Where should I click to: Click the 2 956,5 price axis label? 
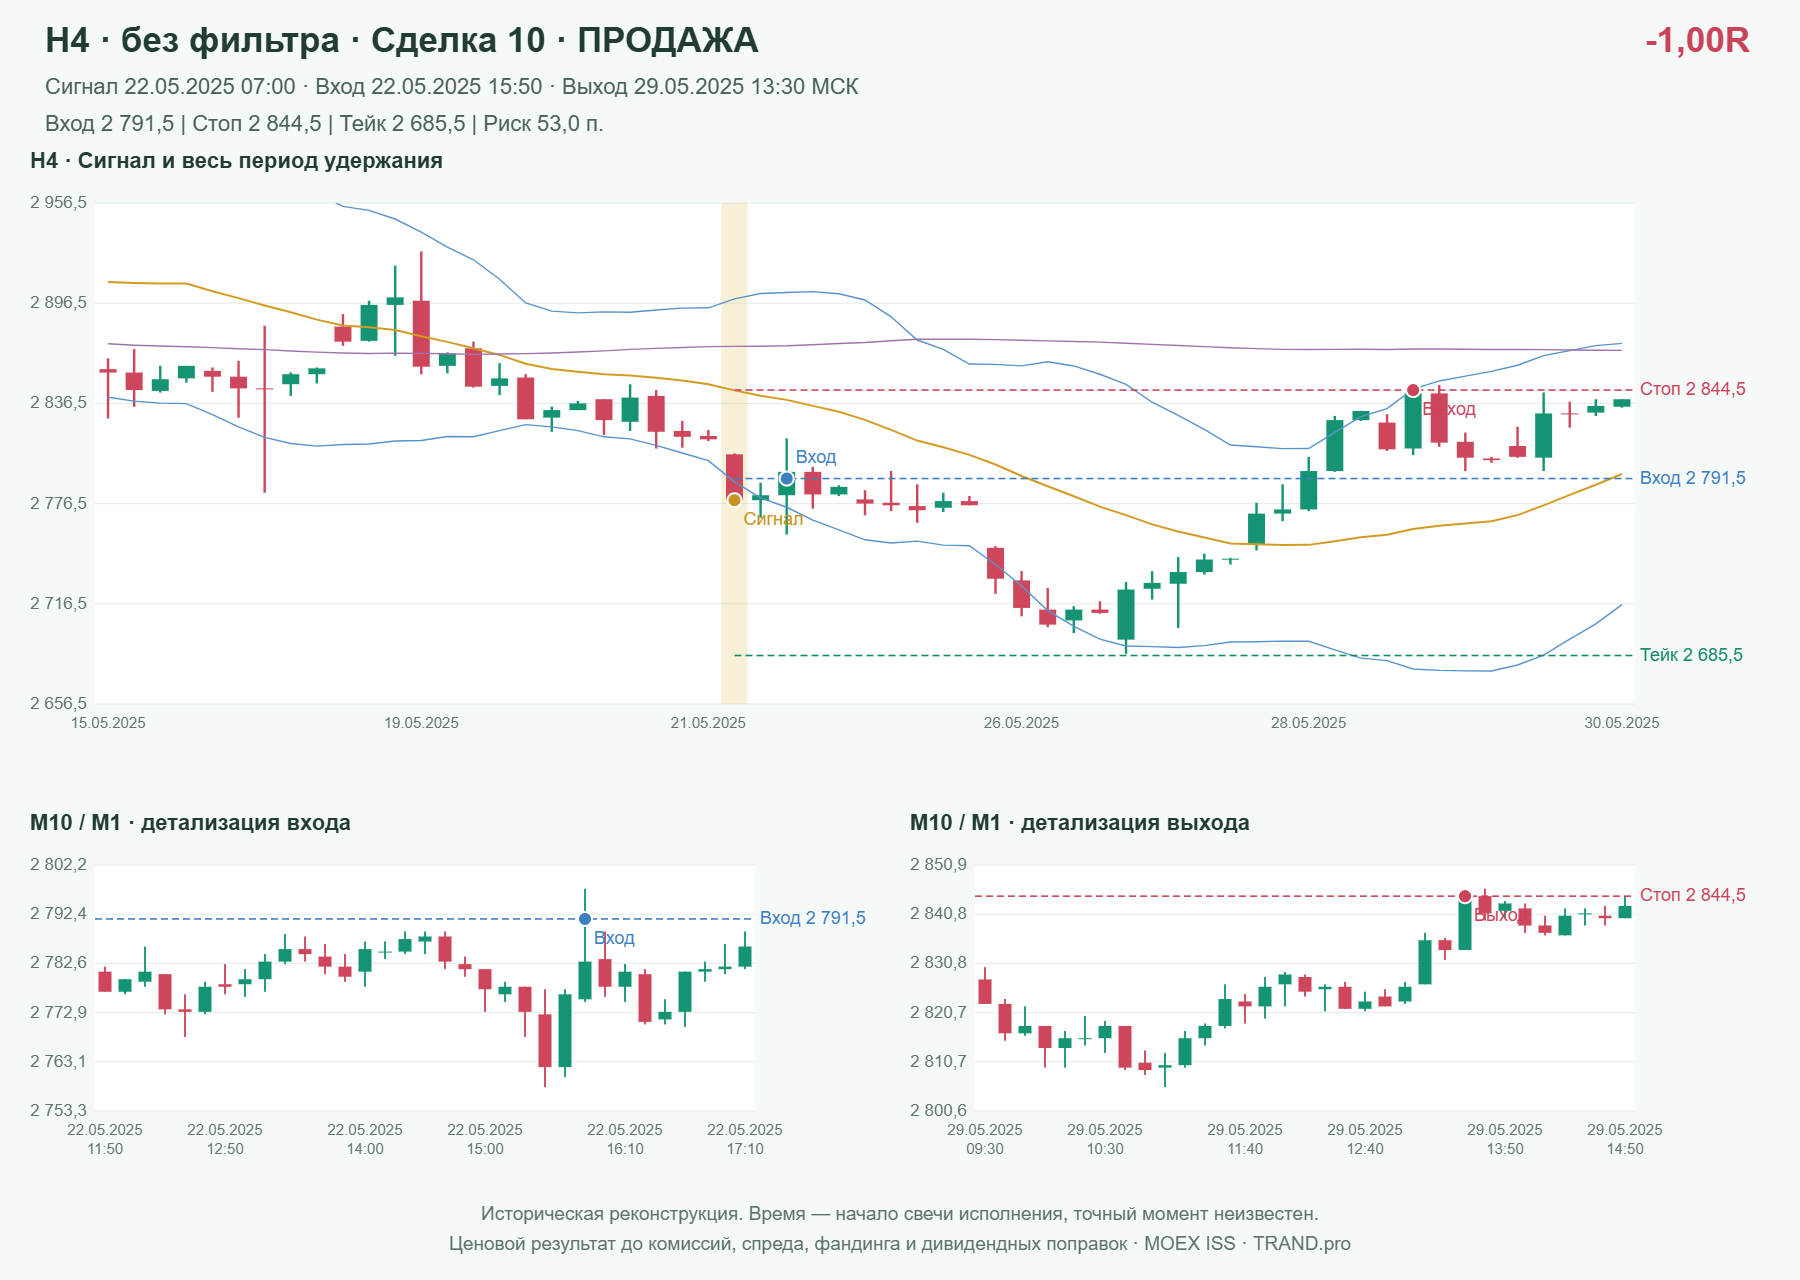(x=58, y=203)
